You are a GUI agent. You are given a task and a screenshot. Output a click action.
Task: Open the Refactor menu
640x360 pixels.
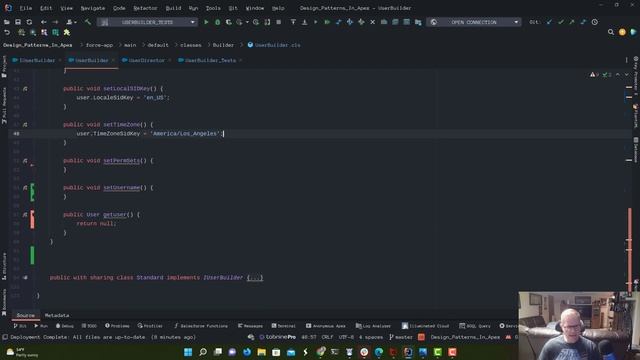145,8
